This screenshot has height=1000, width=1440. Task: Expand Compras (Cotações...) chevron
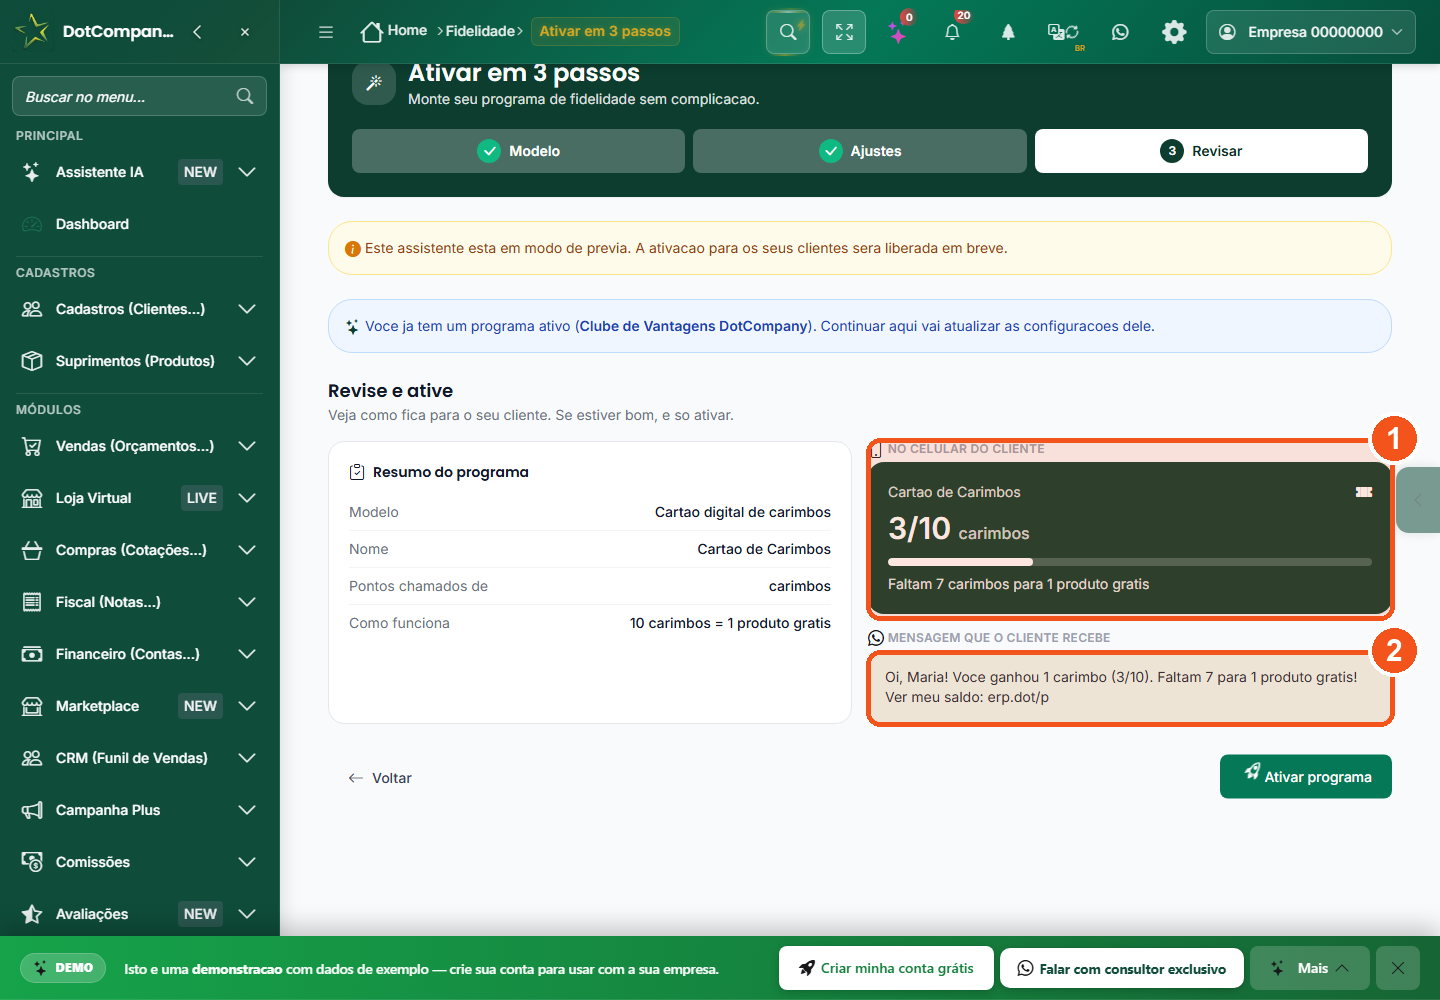247,550
